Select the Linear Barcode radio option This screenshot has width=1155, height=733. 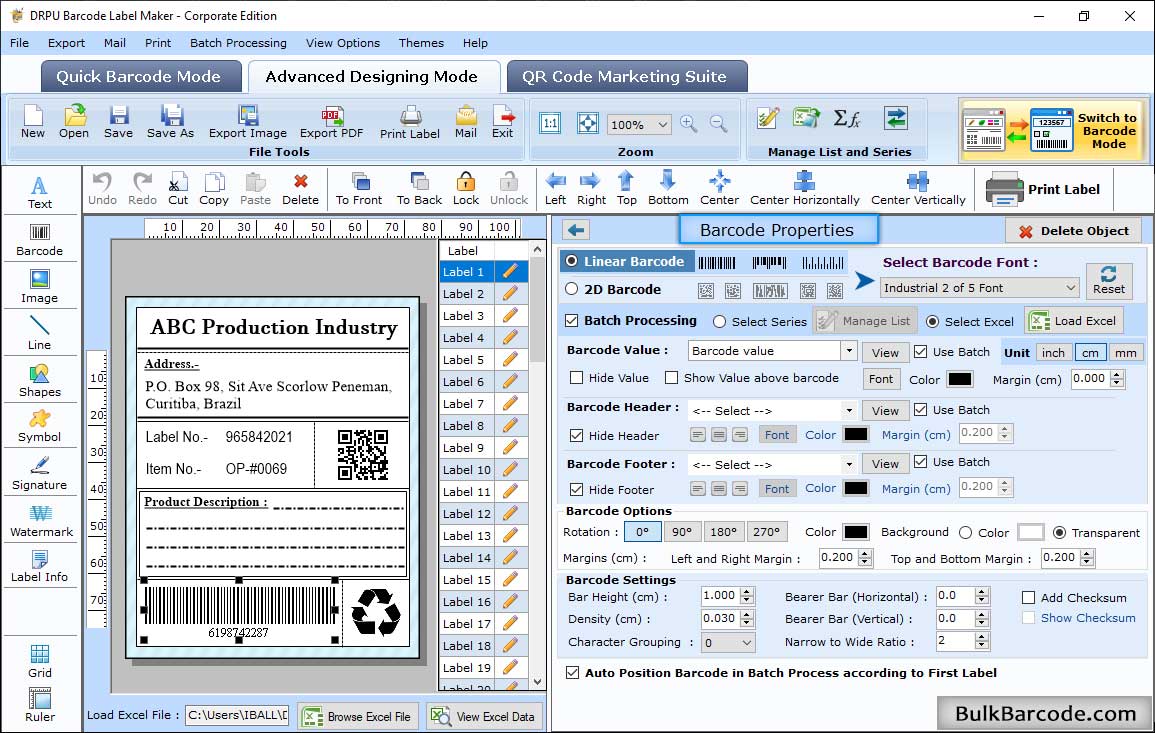pyautogui.click(x=572, y=261)
